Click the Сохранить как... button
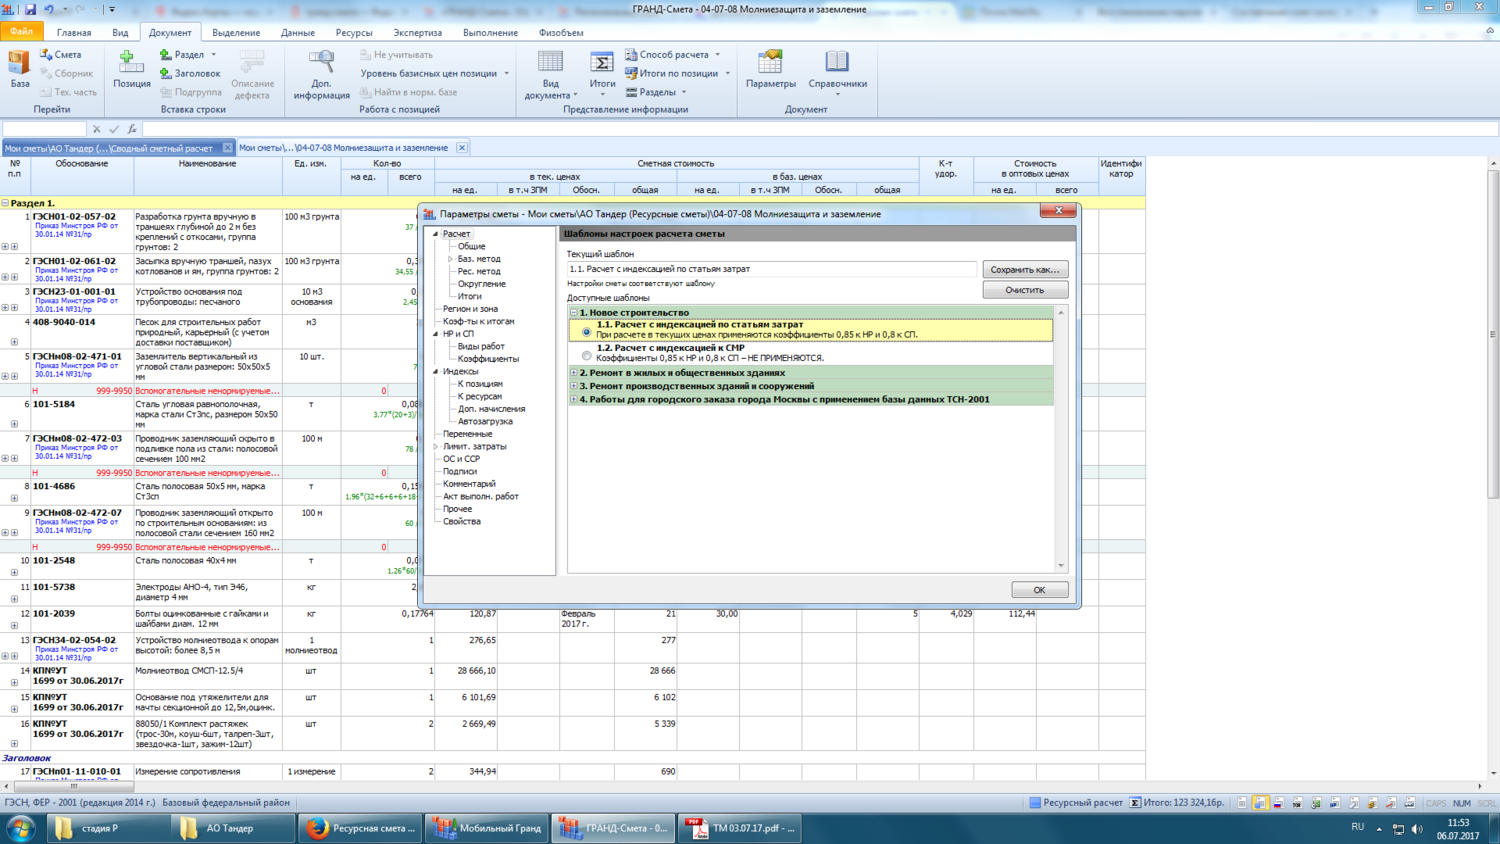Viewport: 1500px width, 844px height. 1024,270
